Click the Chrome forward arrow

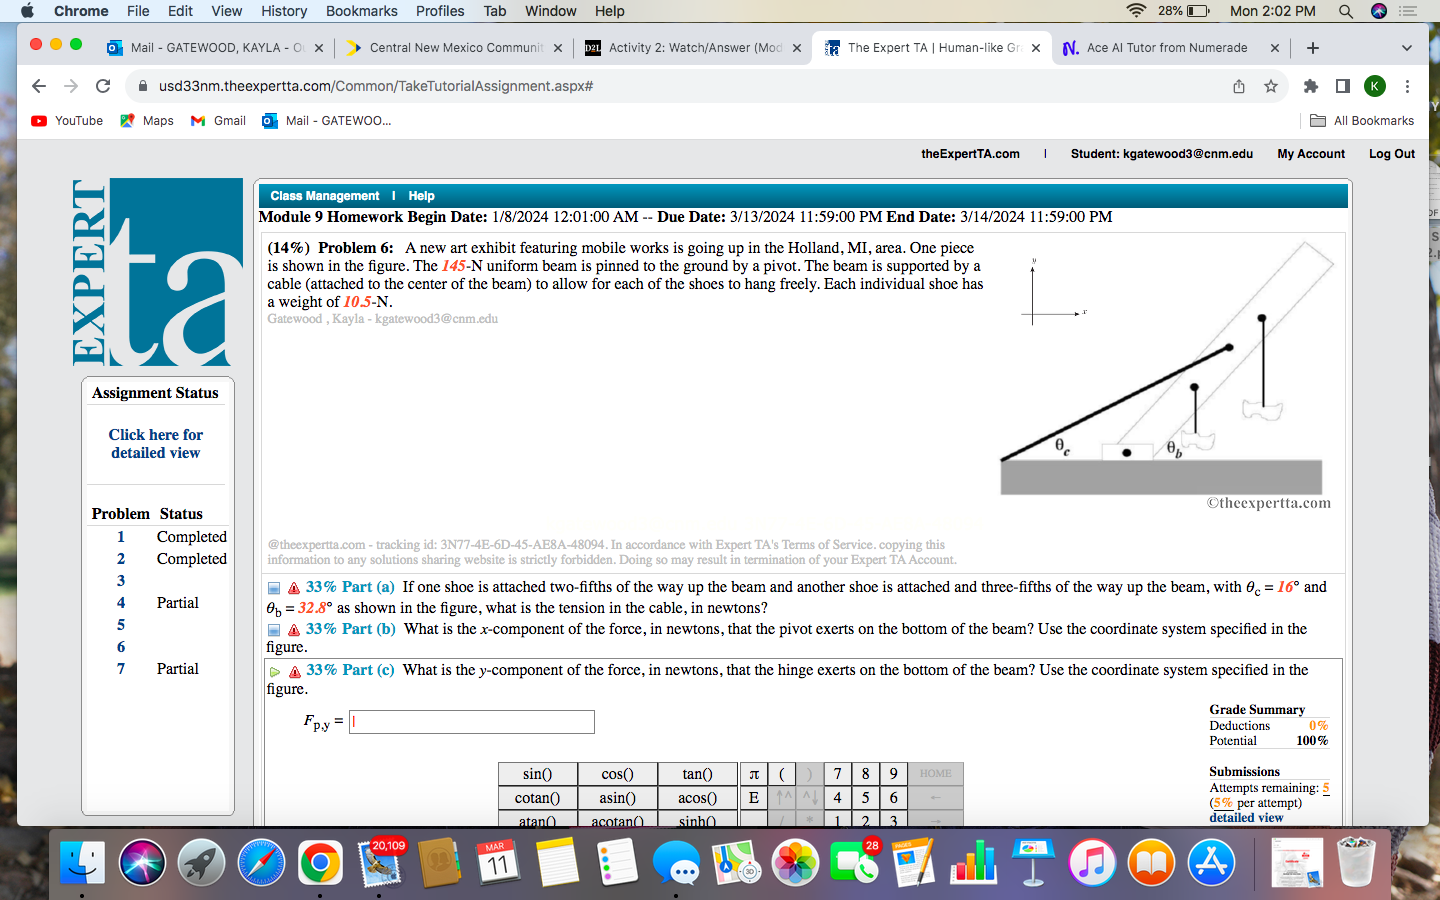[x=71, y=86]
